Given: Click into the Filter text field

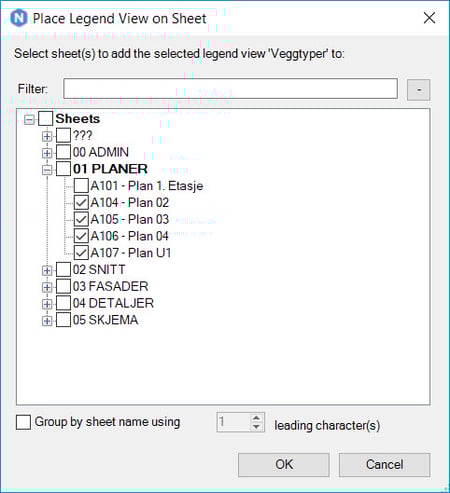Looking at the screenshot, I should pyautogui.click(x=230, y=89).
